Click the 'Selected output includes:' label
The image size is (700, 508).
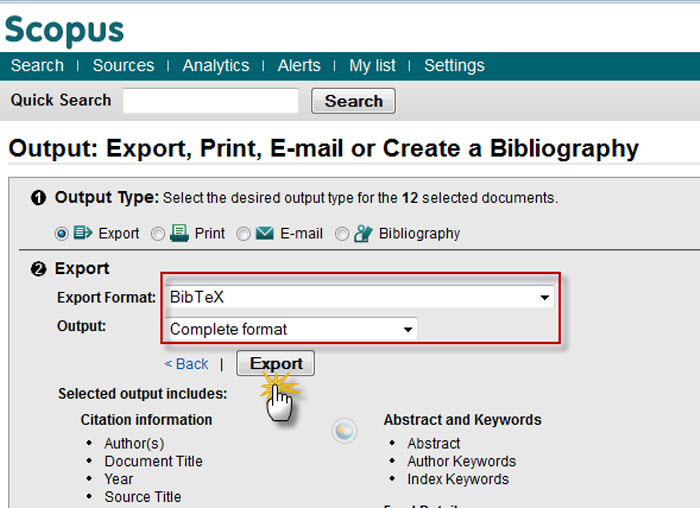142,394
